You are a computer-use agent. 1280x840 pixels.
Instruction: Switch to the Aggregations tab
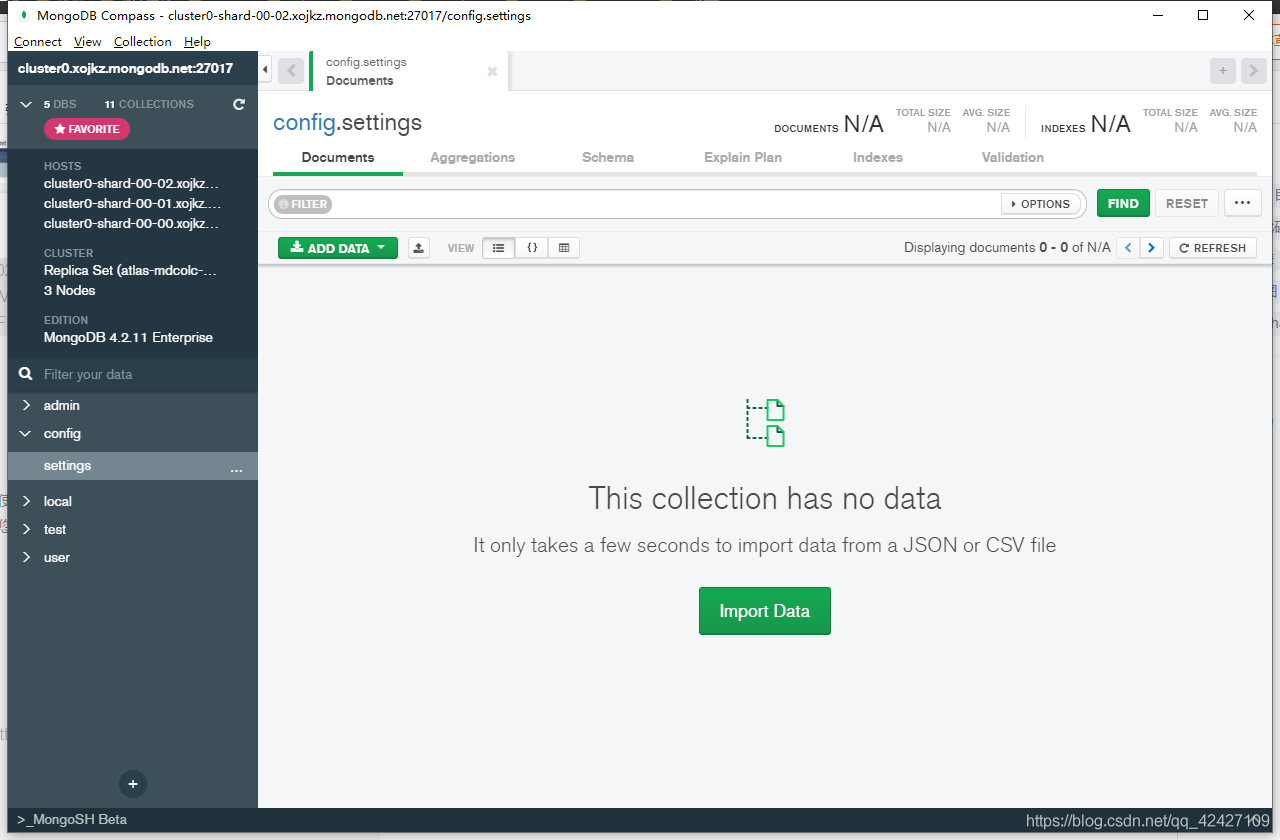click(473, 157)
